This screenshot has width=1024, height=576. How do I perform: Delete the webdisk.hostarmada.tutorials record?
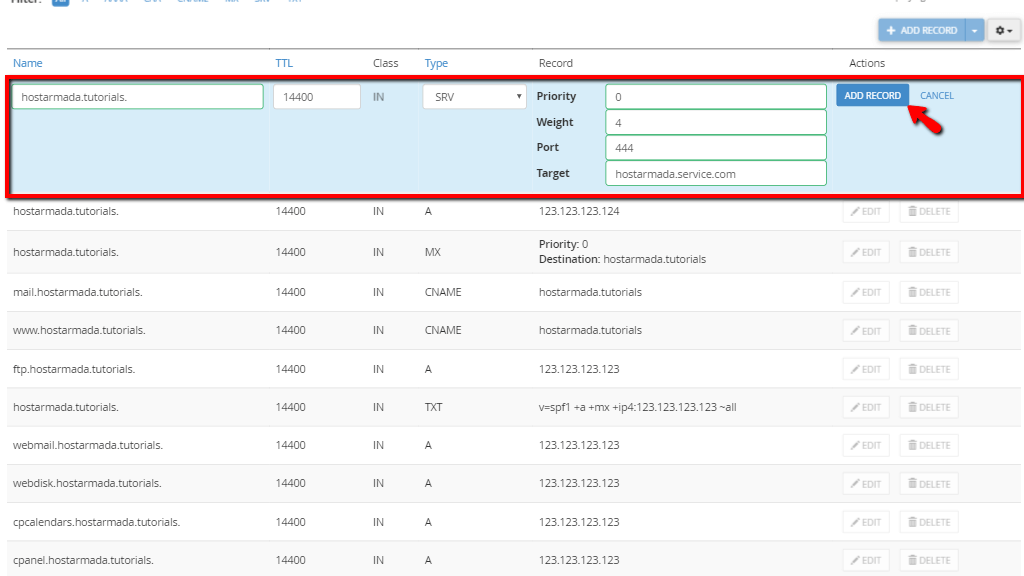pyautogui.click(x=929, y=484)
